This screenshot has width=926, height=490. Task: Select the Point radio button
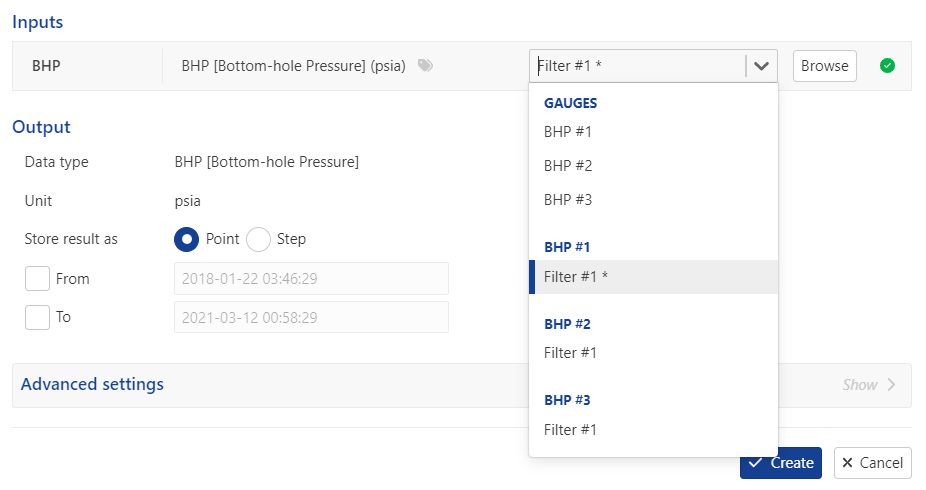(x=187, y=239)
